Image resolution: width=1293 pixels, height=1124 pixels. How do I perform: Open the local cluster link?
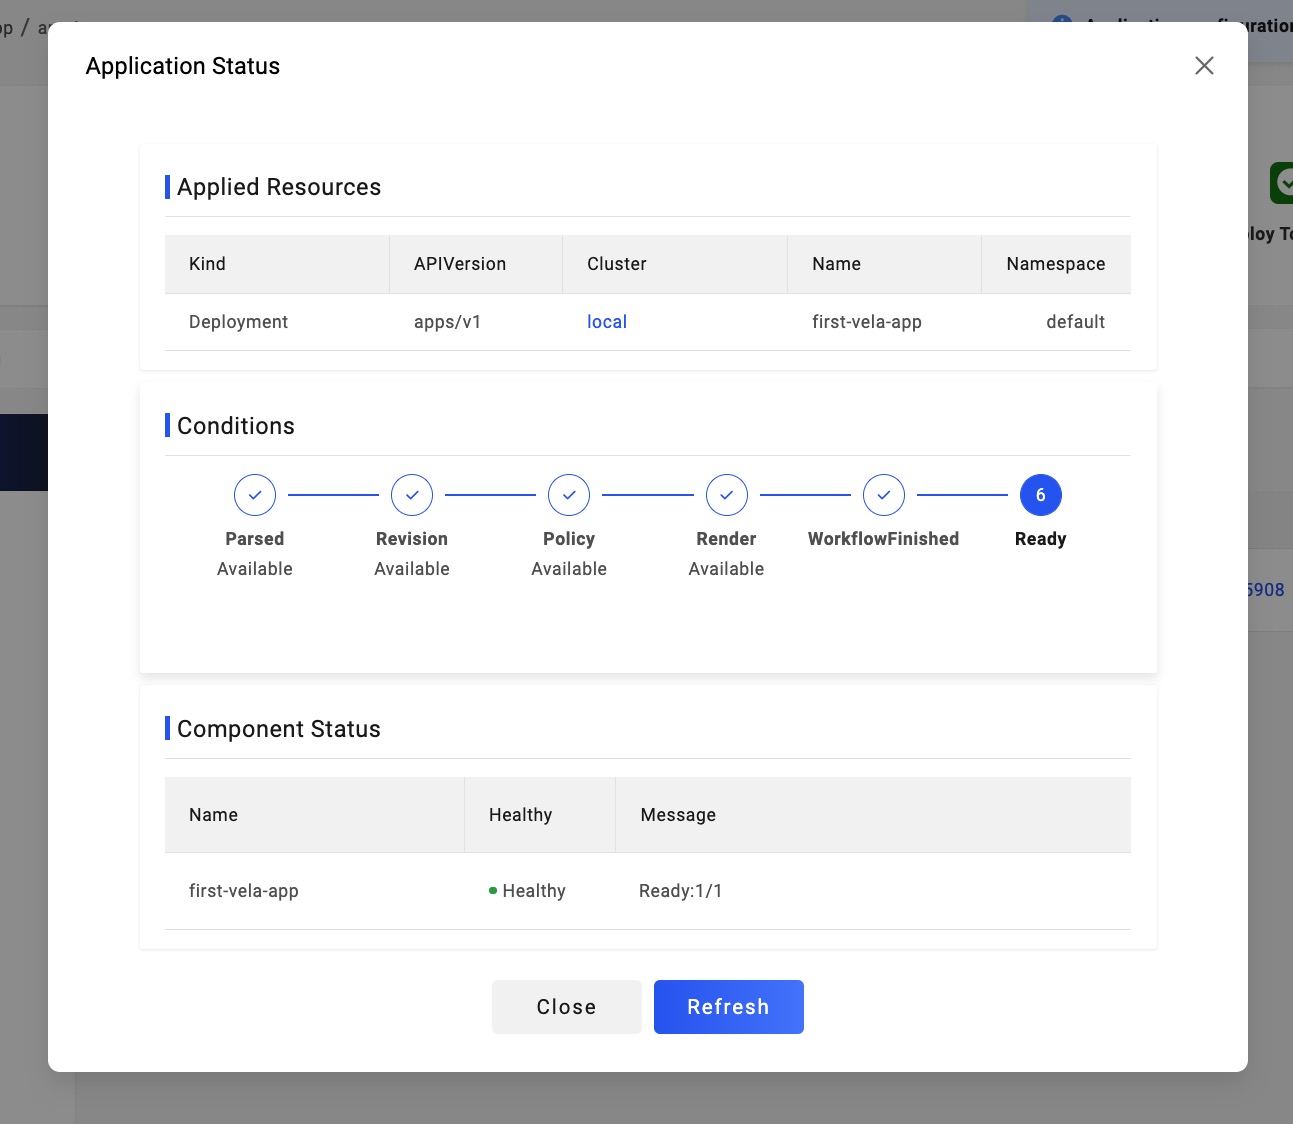pyautogui.click(x=607, y=322)
